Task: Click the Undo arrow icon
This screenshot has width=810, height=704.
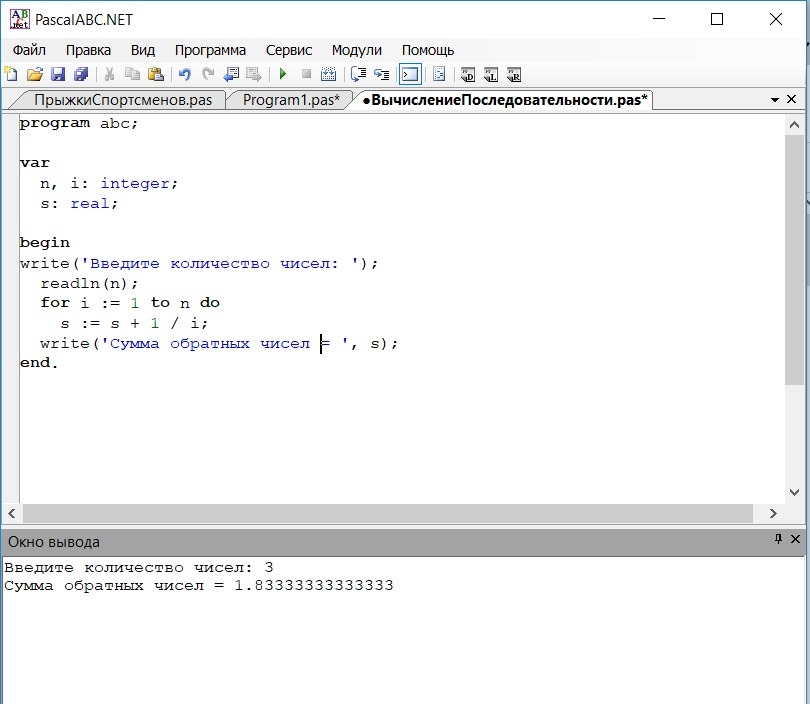Action: point(184,74)
